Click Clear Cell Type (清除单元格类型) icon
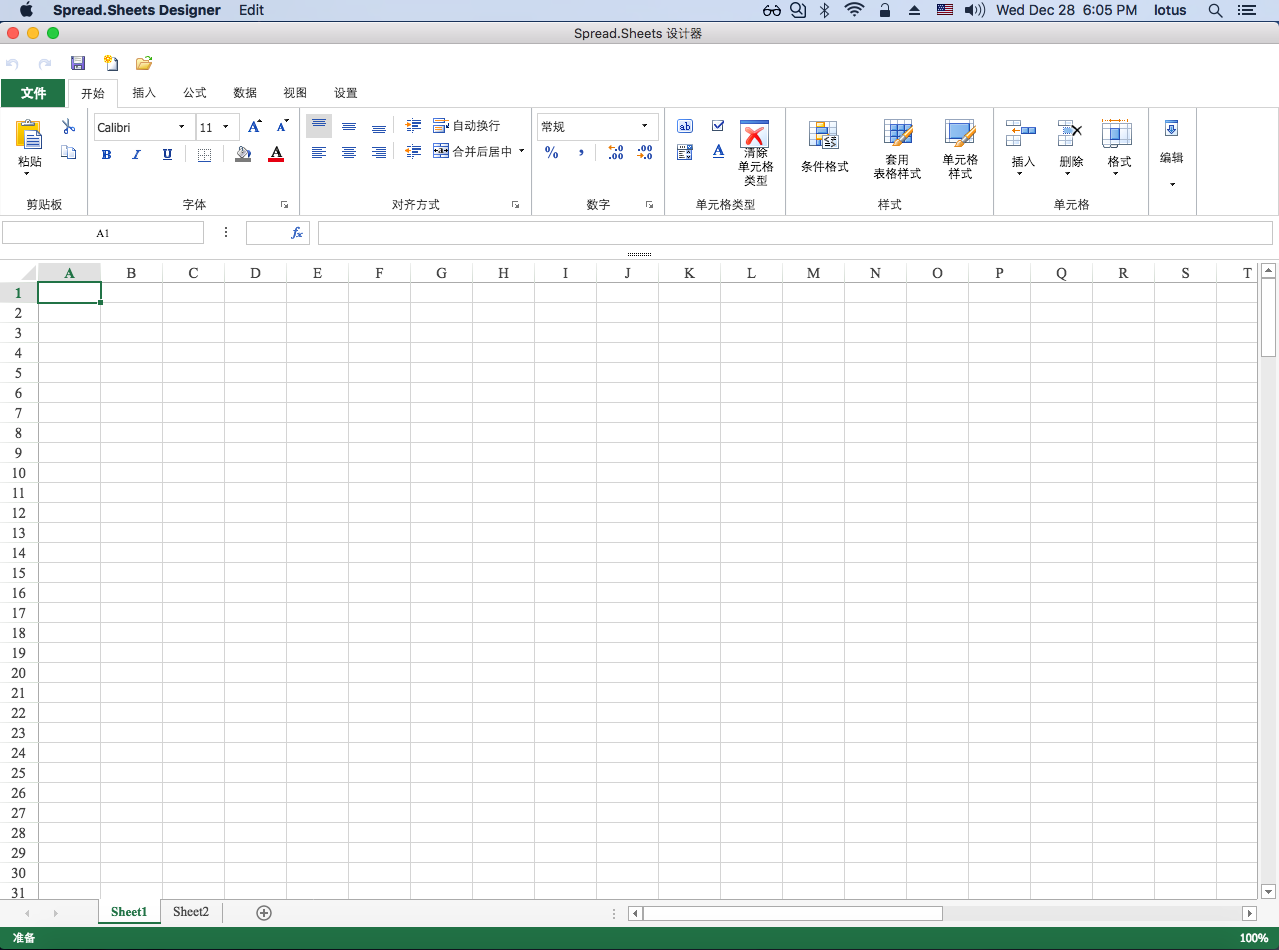 click(755, 153)
